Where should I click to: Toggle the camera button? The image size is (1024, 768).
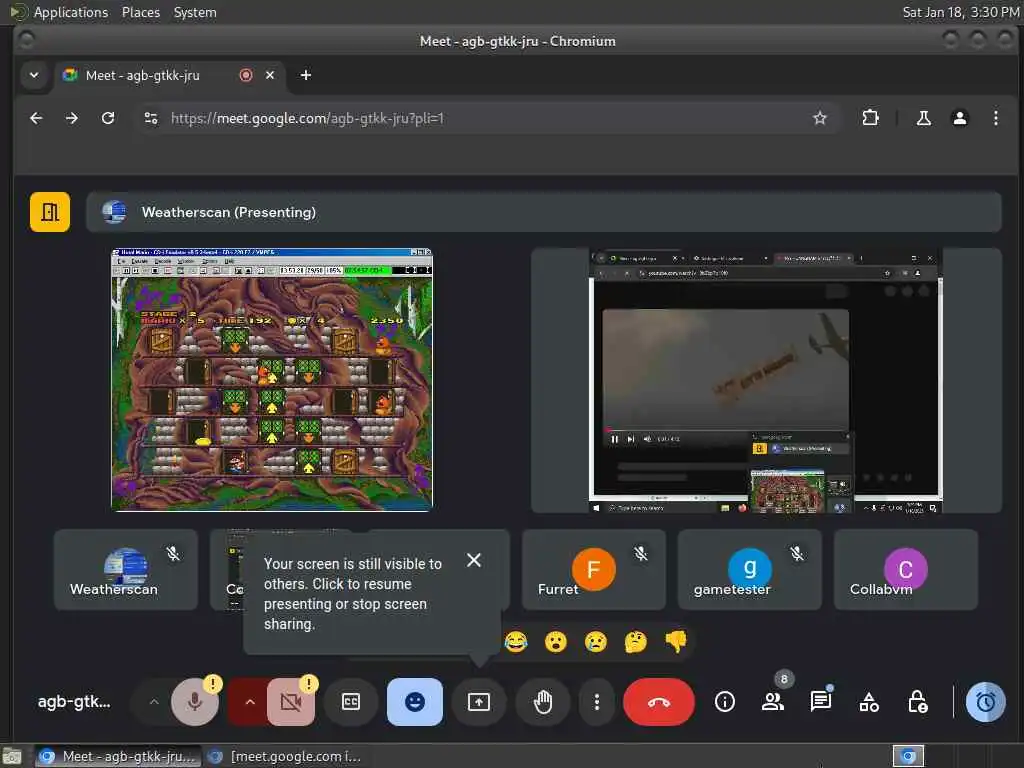(291, 702)
